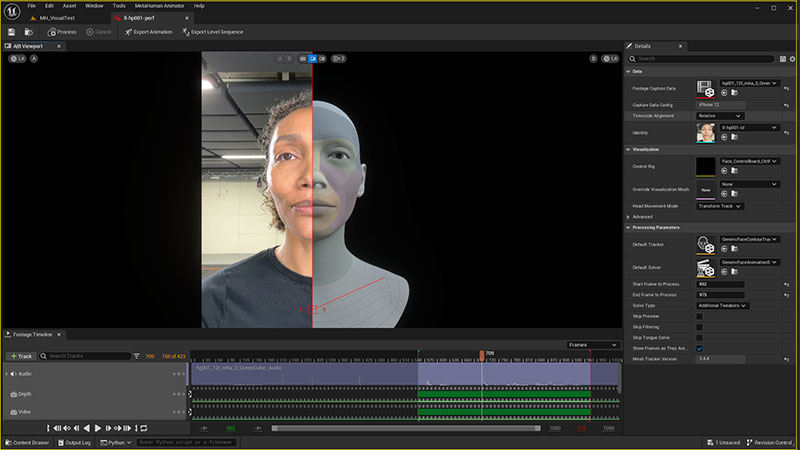Open Solve Type Additional Tweakers dropdown

722,306
